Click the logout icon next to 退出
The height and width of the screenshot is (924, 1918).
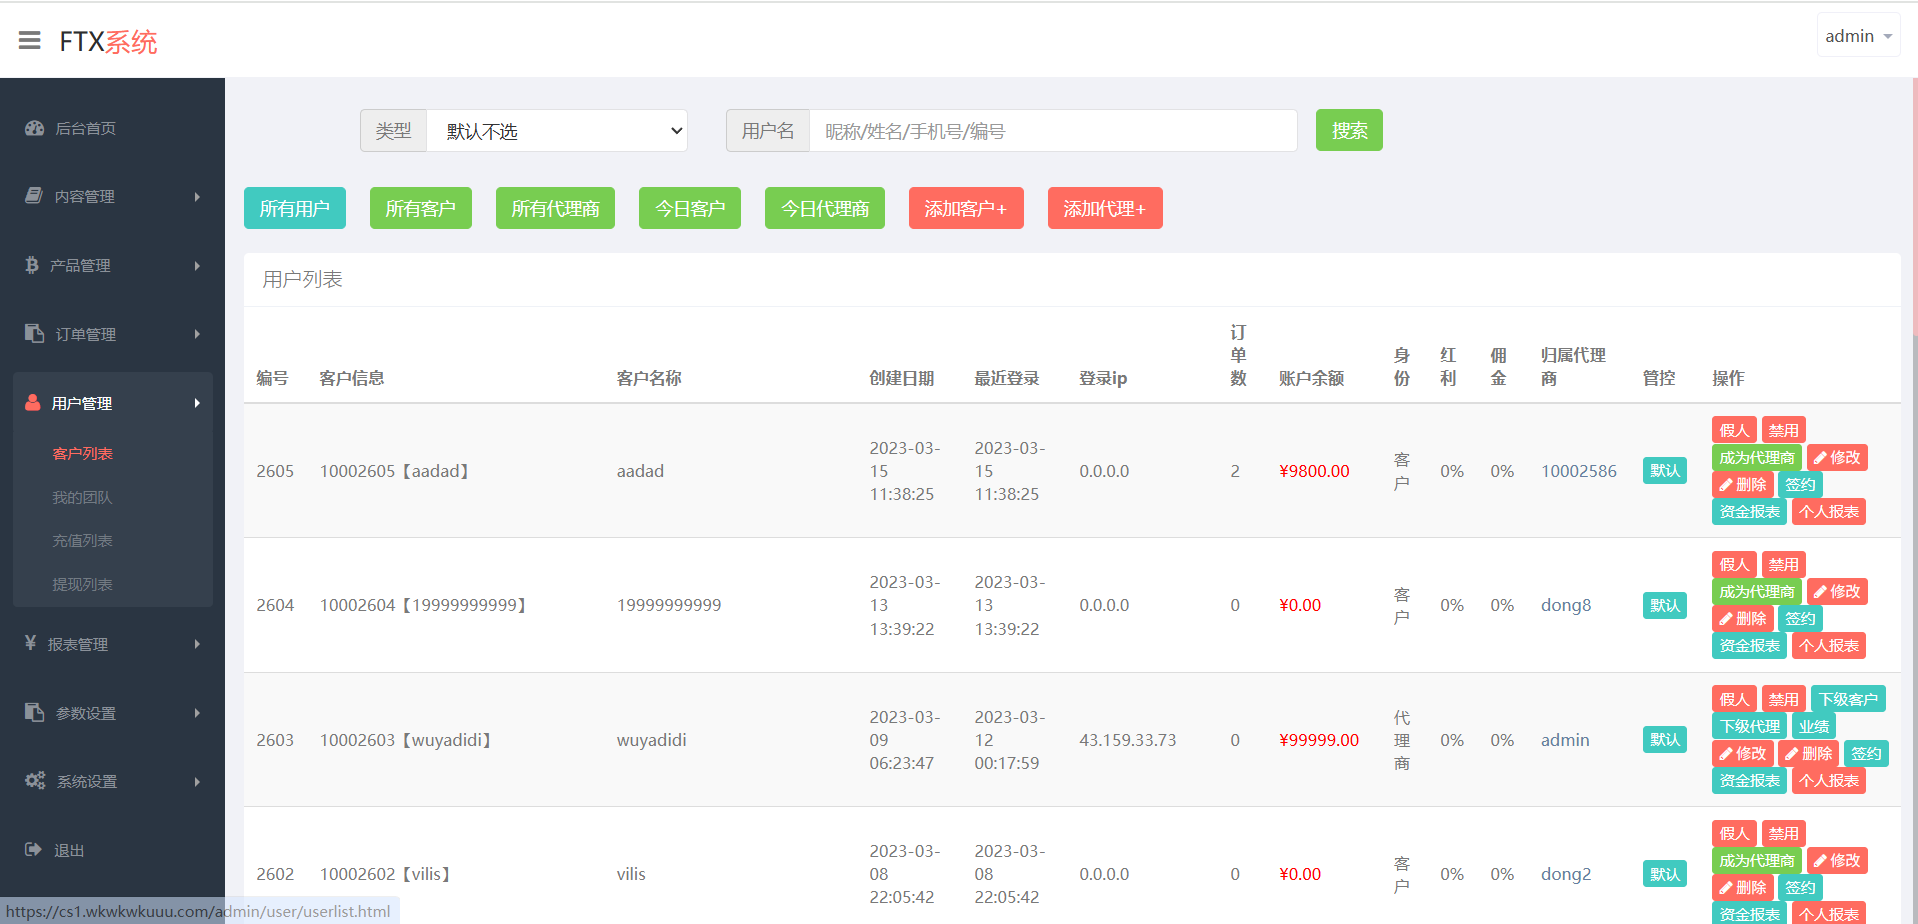(x=34, y=850)
